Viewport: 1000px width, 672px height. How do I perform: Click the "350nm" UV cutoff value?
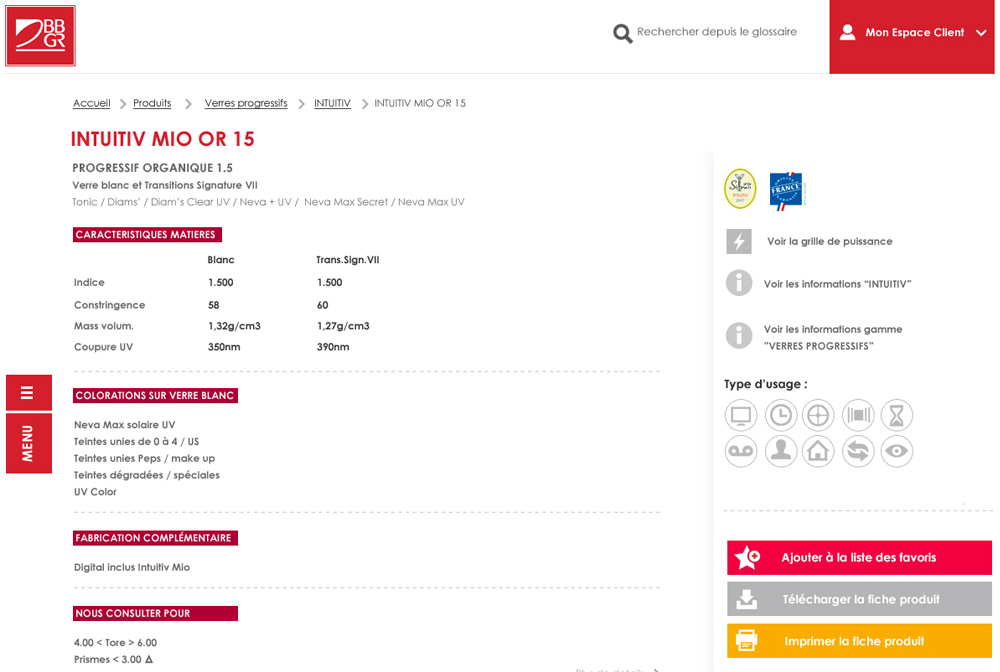pyautogui.click(x=224, y=347)
